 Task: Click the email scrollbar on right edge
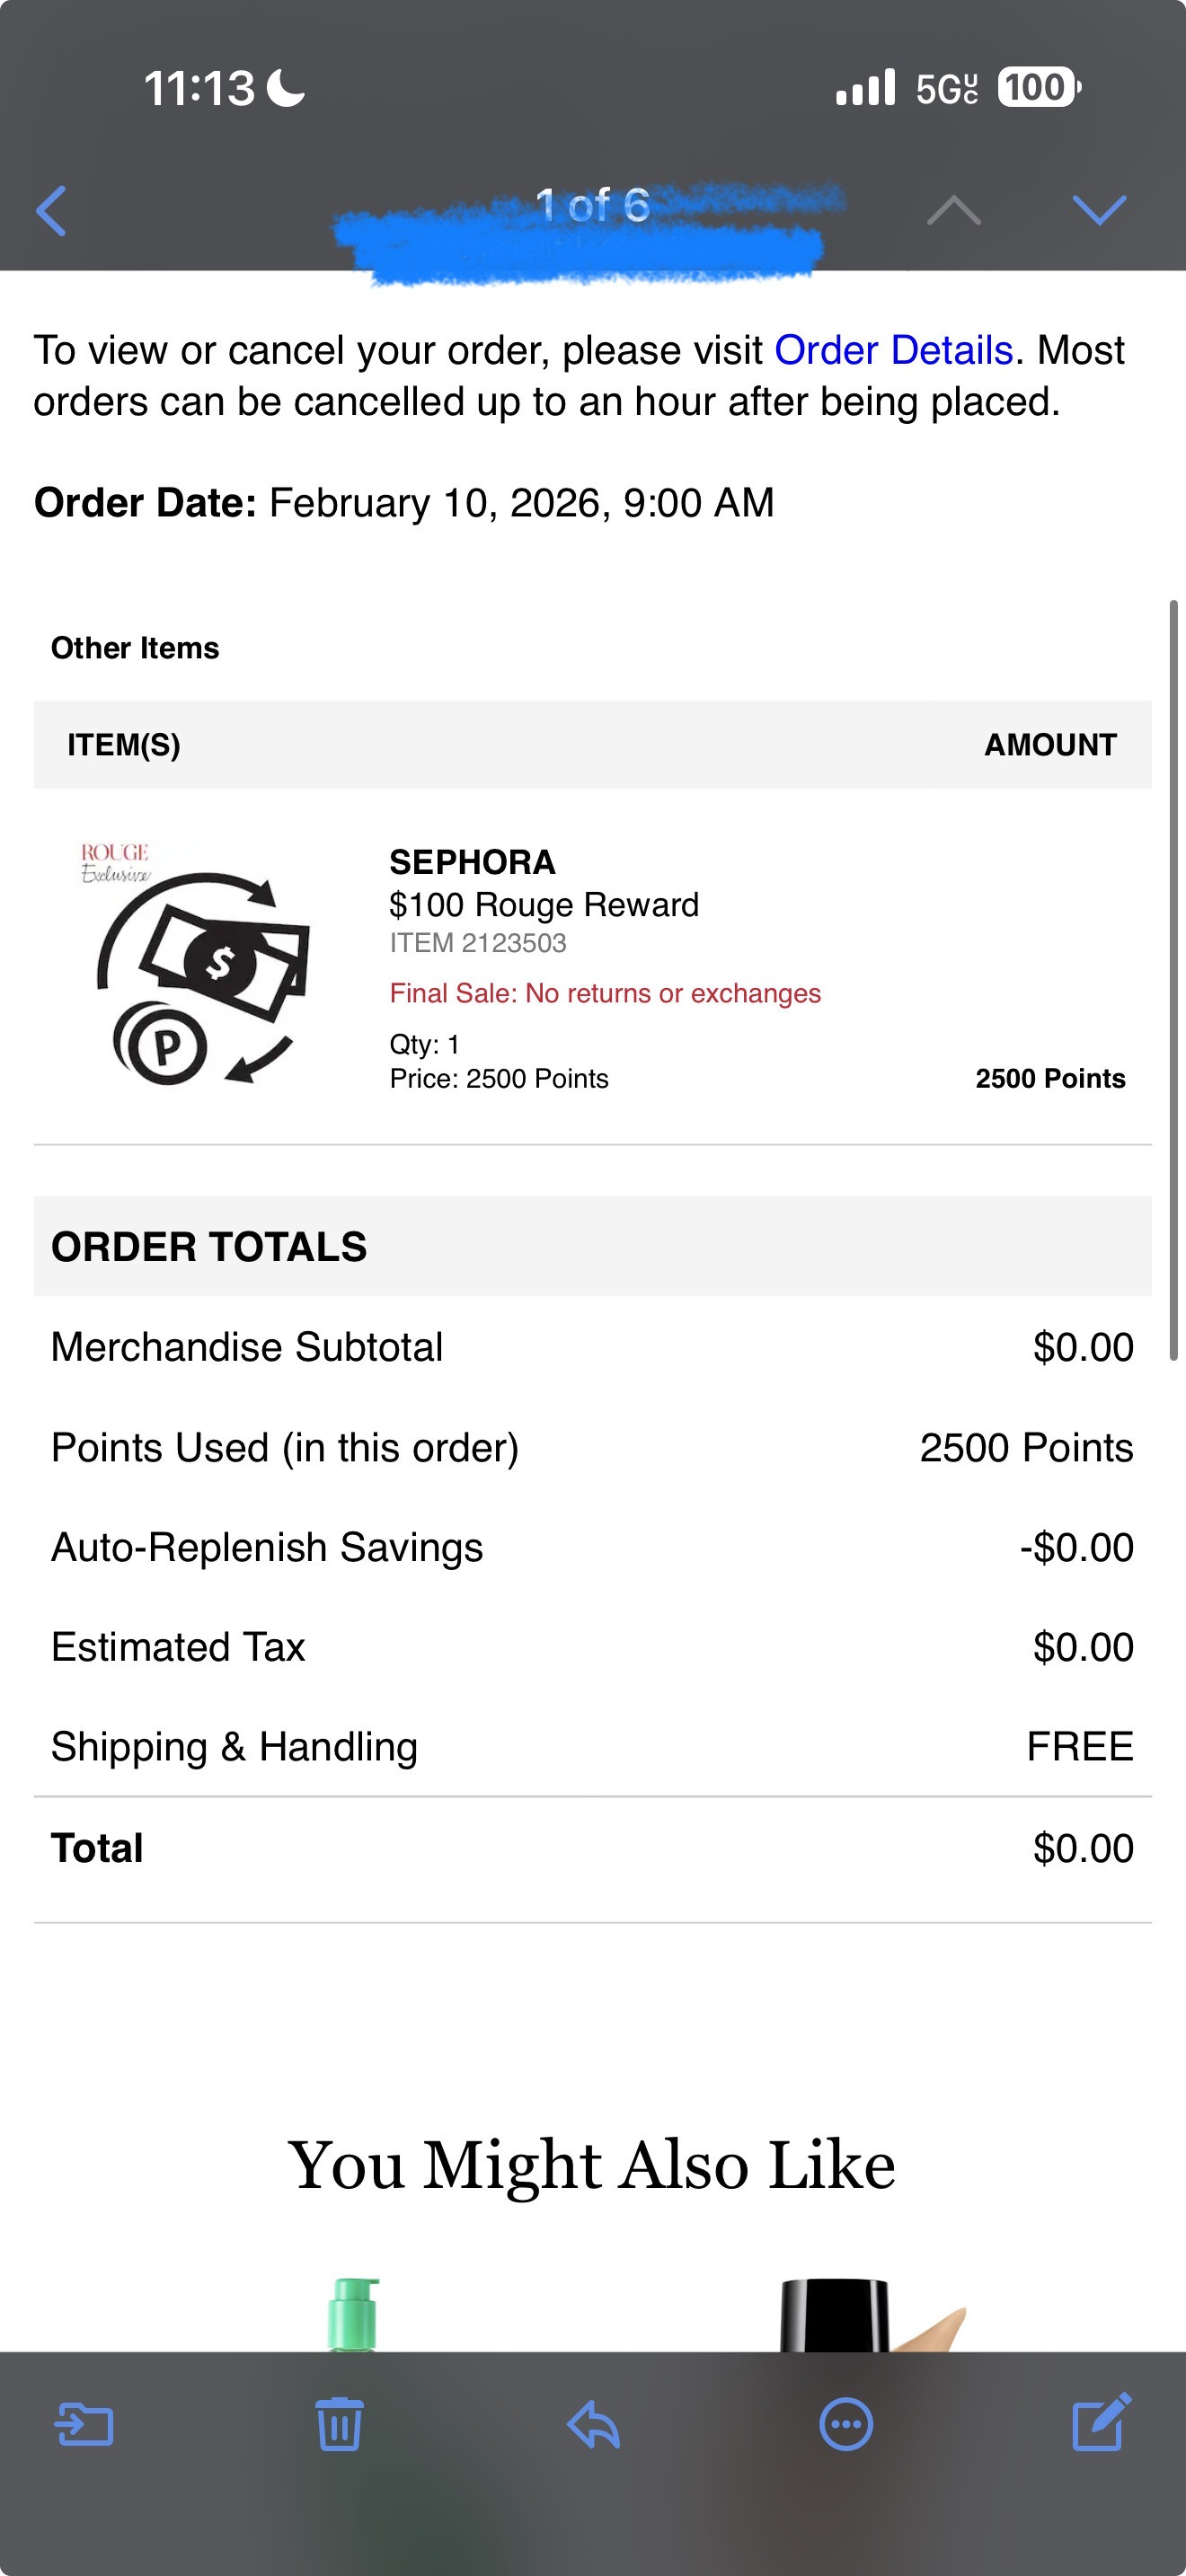[1174, 980]
